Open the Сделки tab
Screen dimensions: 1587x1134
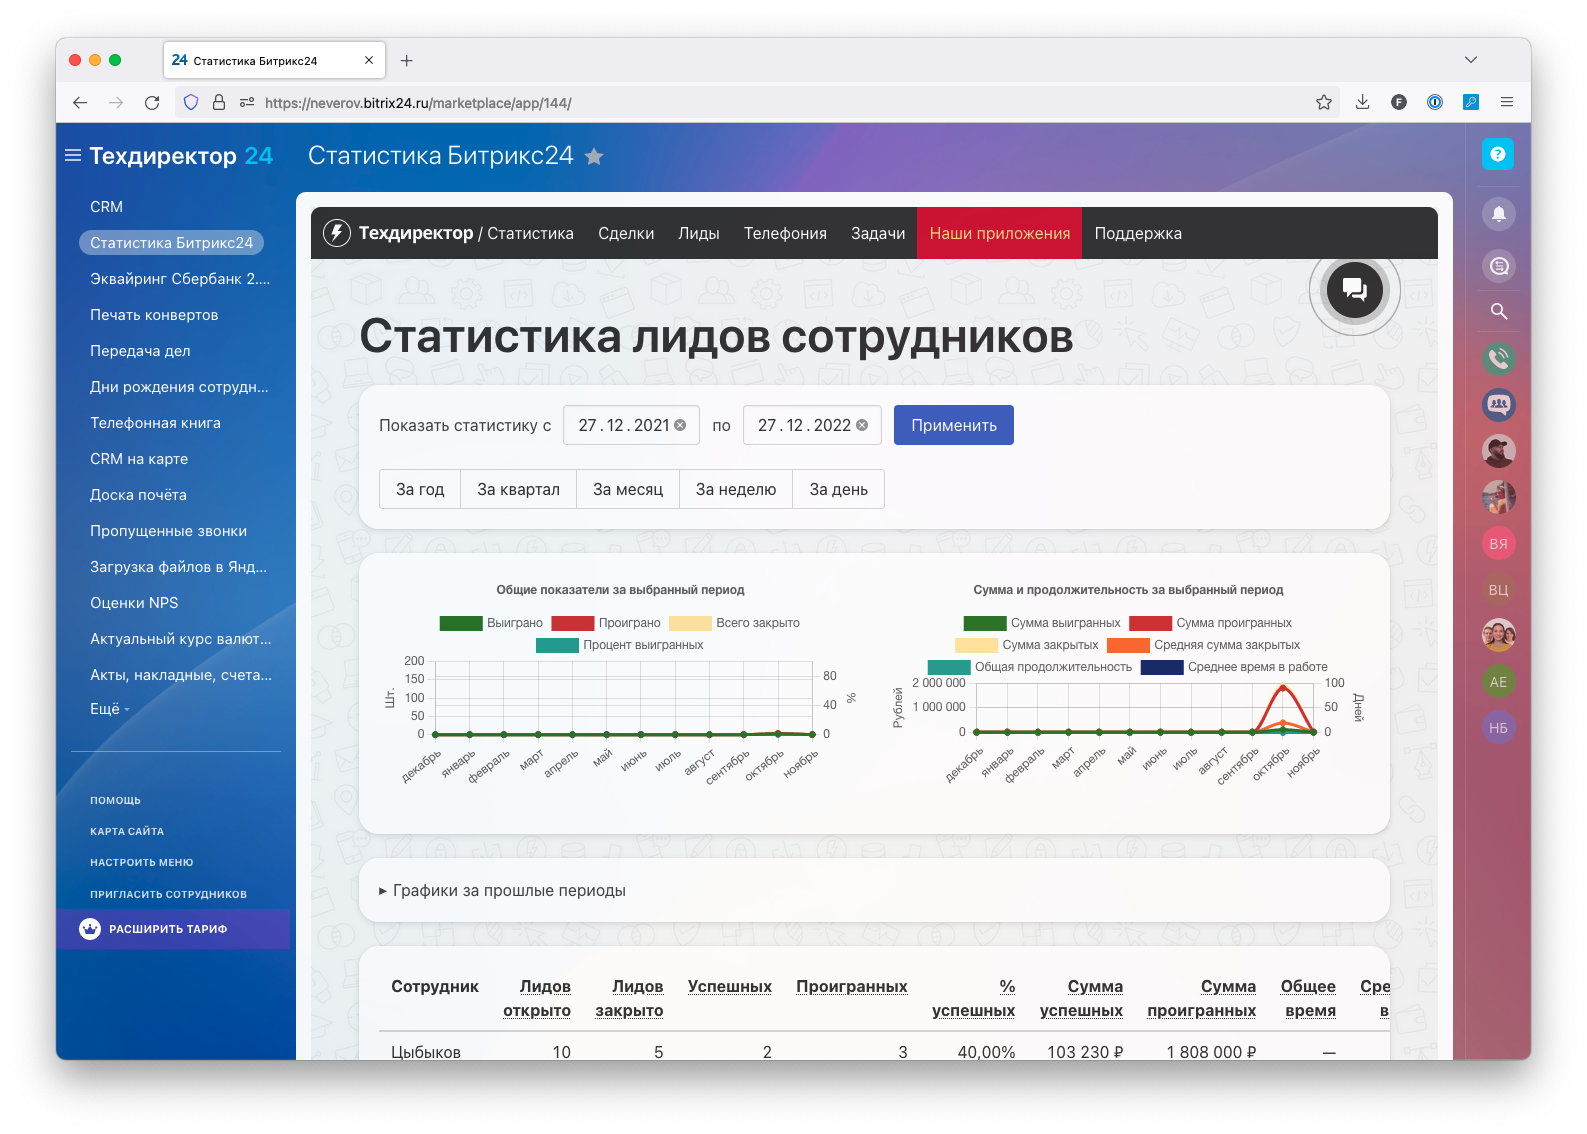tap(626, 233)
